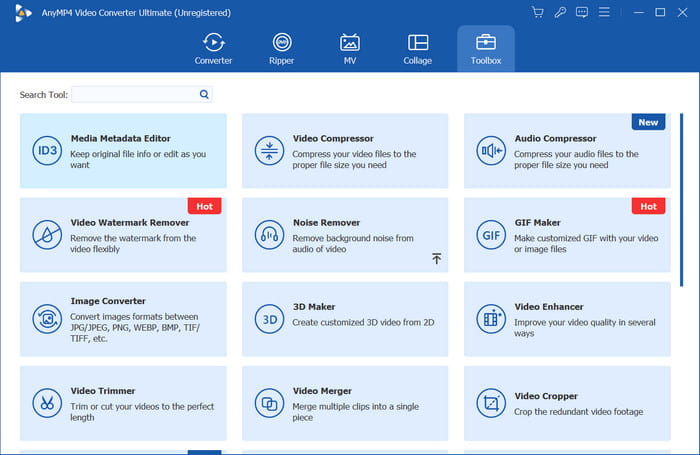Click 'Create customized 3D video from 2D' text
700x455 pixels.
pyautogui.click(x=363, y=322)
